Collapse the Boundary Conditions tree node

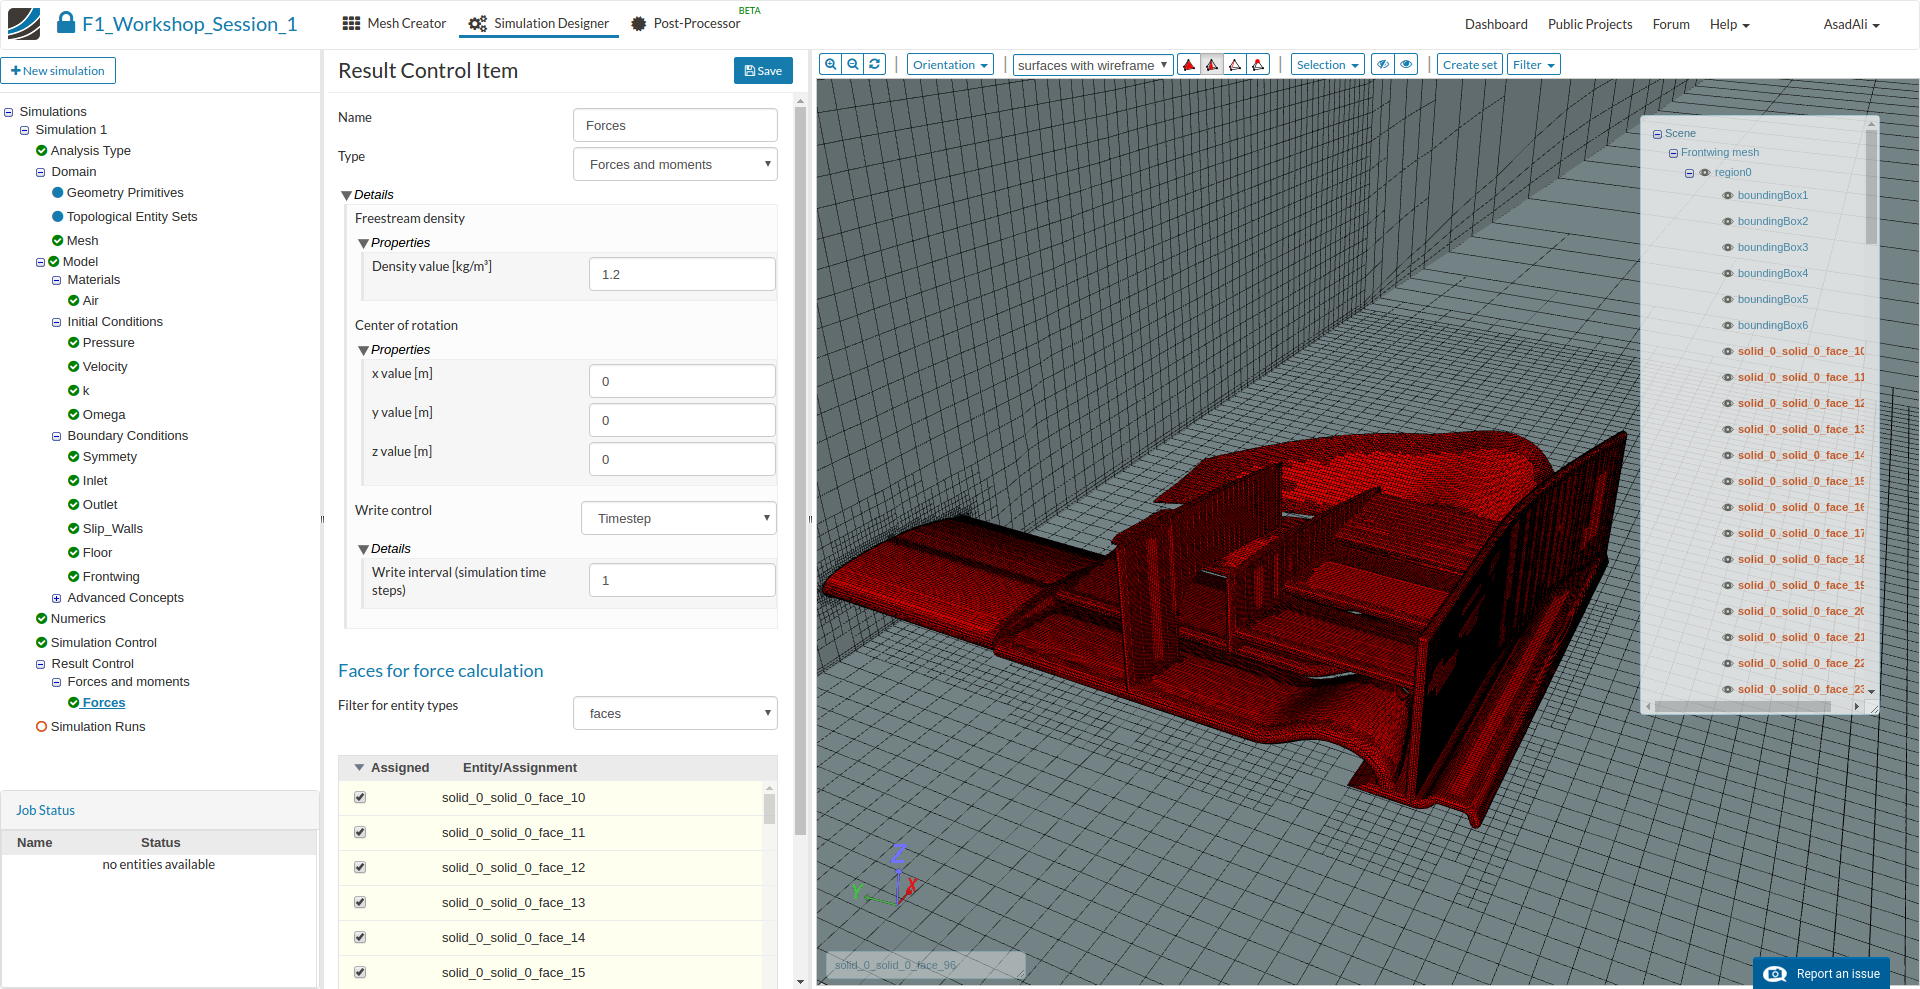pyautogui.click(x=57, y=437)
